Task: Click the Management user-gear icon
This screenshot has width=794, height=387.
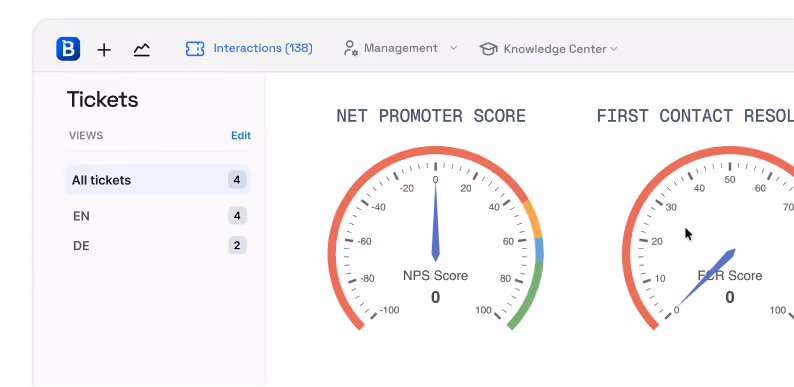Action: coord(350,49)
